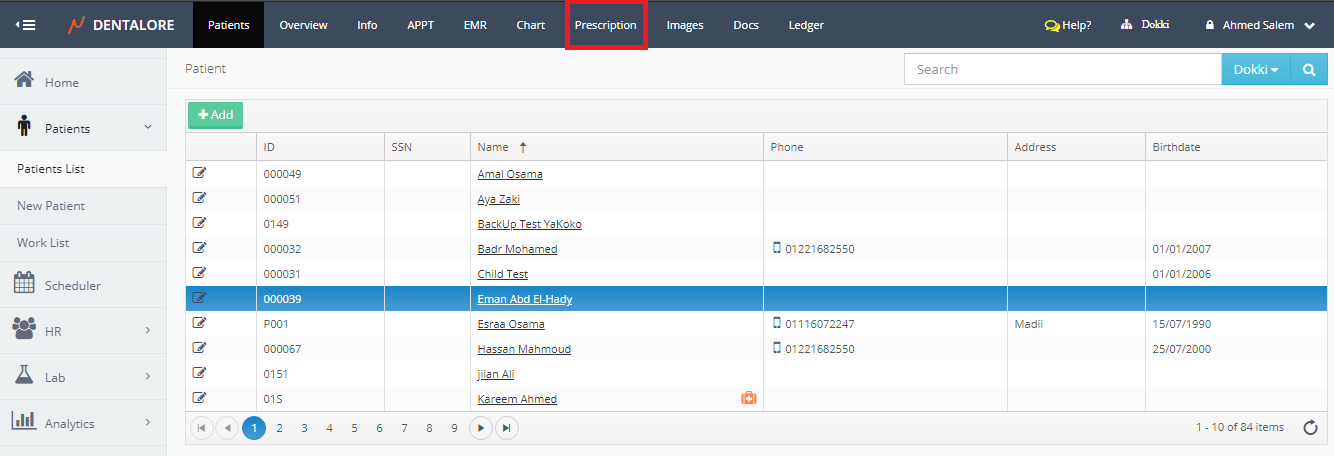Click the edit icon for Amal Osama
The image size is (1334, 456).
(x=199, y=173)
